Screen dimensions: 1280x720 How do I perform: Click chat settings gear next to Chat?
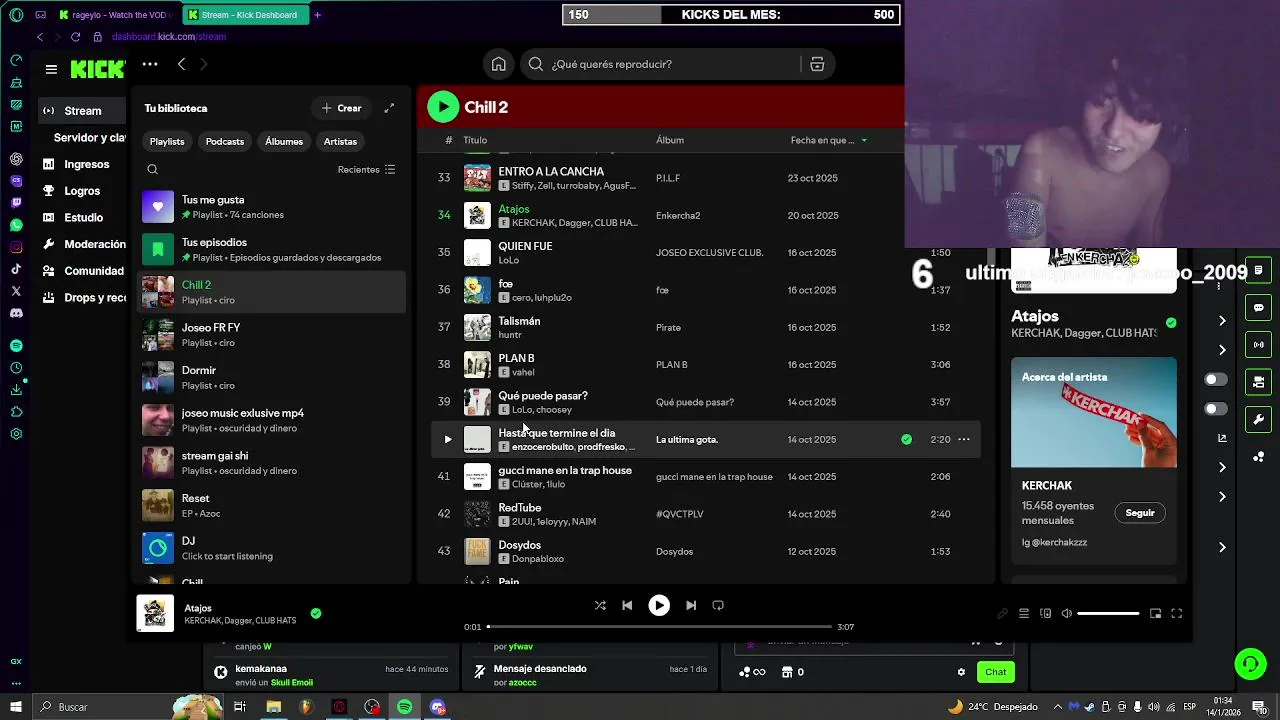[962, 672]
